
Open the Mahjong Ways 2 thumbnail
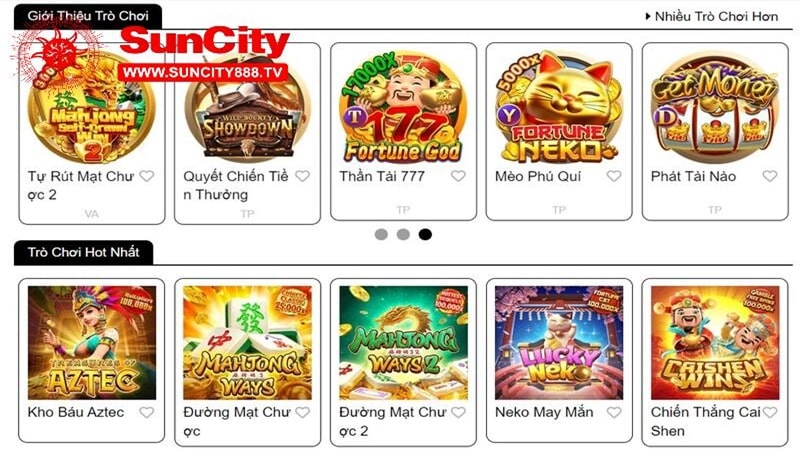click(x=403, y=342)
